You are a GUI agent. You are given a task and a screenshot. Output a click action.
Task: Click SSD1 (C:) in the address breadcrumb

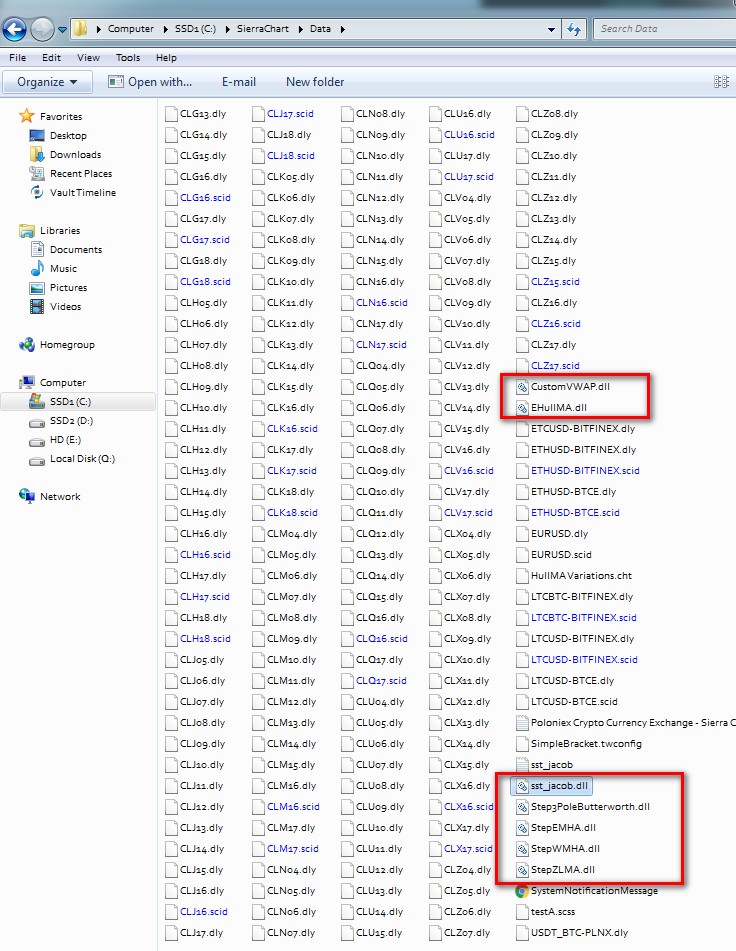click(x=195, y=29)
